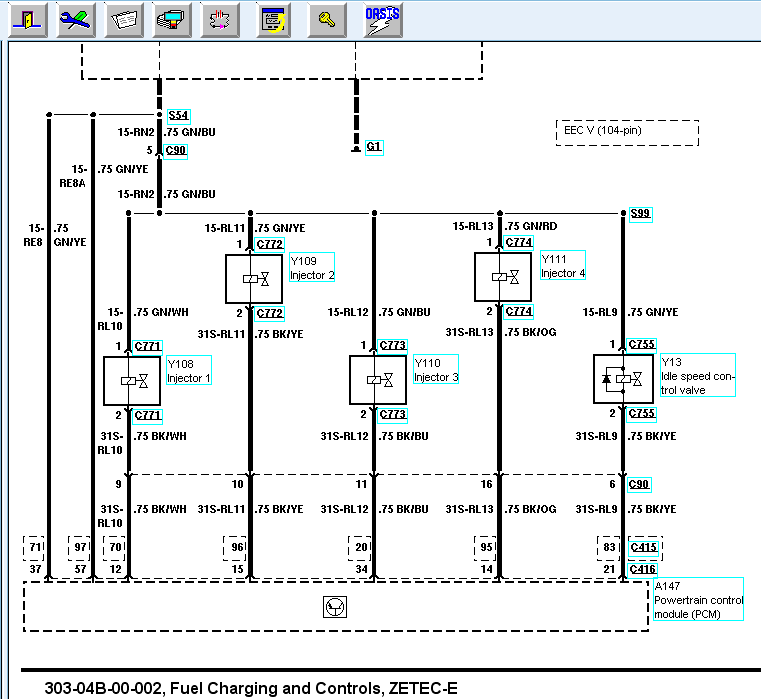Click pin number '37' at the PCM

tap(35, 569)
